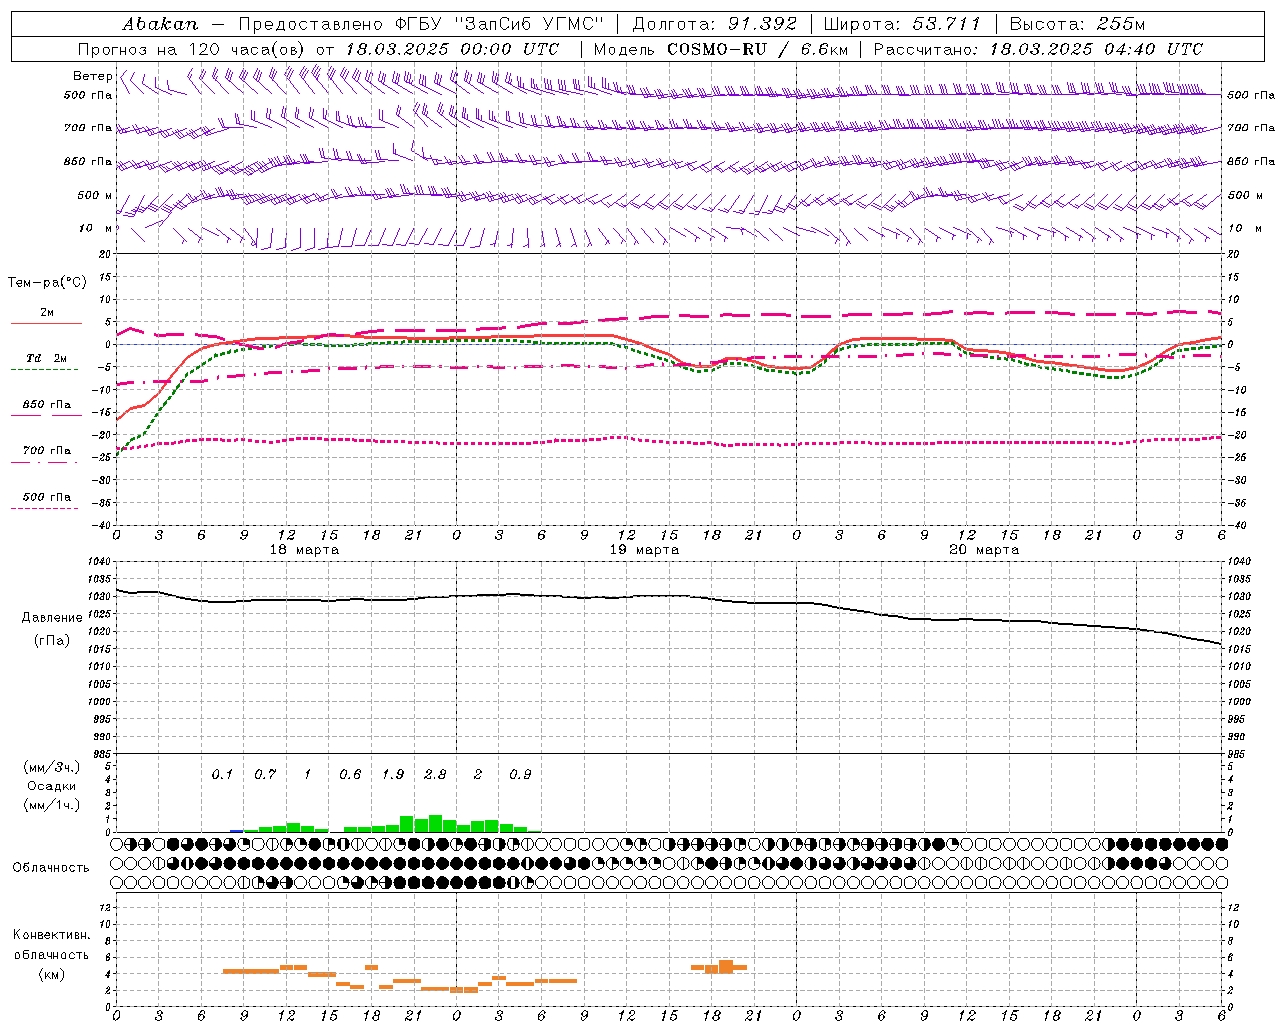Viewport: 1280px width, 1024px height.
Task: Click the "Долгота: 91.392" longitude value
Action: (715, 24)
